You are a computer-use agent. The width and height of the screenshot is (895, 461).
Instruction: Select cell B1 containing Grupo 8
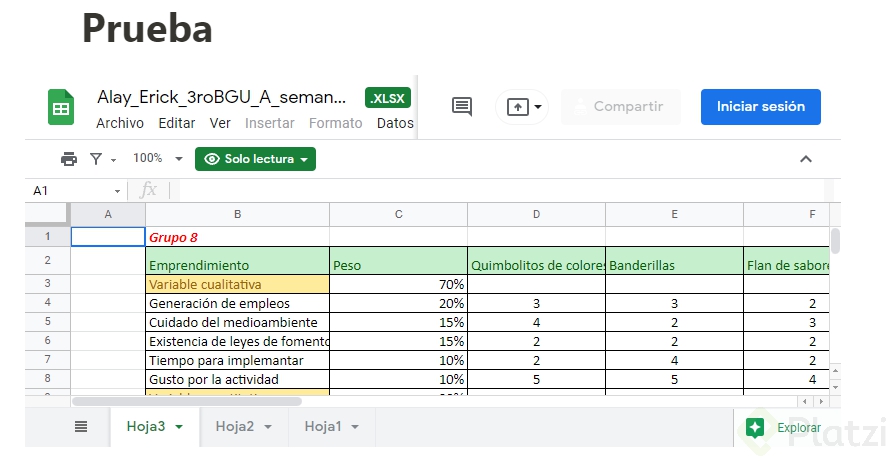point(237,237)
